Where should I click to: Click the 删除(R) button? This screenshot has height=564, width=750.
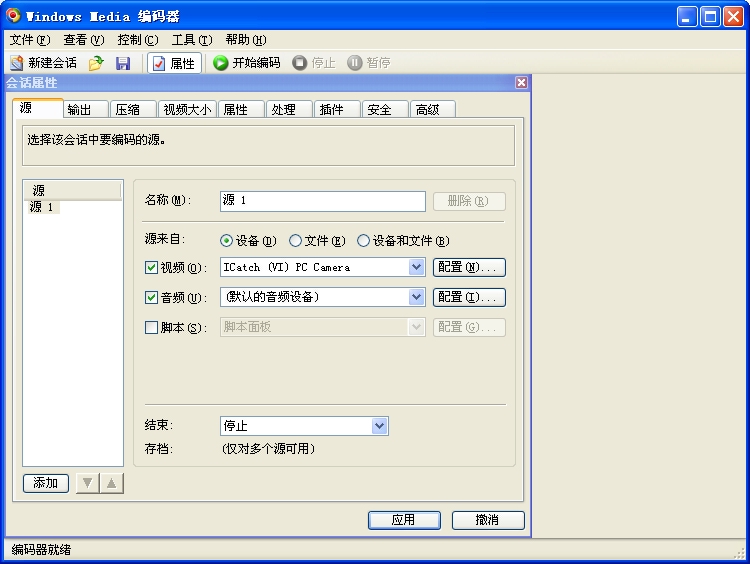[x=469, y=201]
